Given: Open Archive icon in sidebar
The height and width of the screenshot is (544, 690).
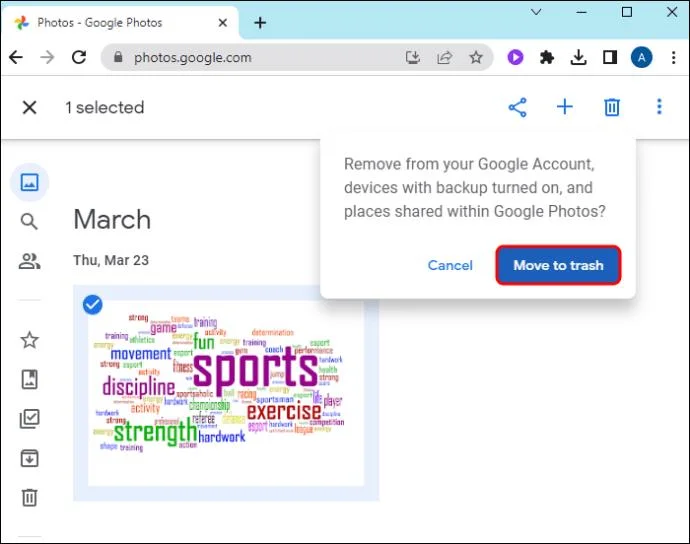Looking at the screenshot, I should [29, 458].
